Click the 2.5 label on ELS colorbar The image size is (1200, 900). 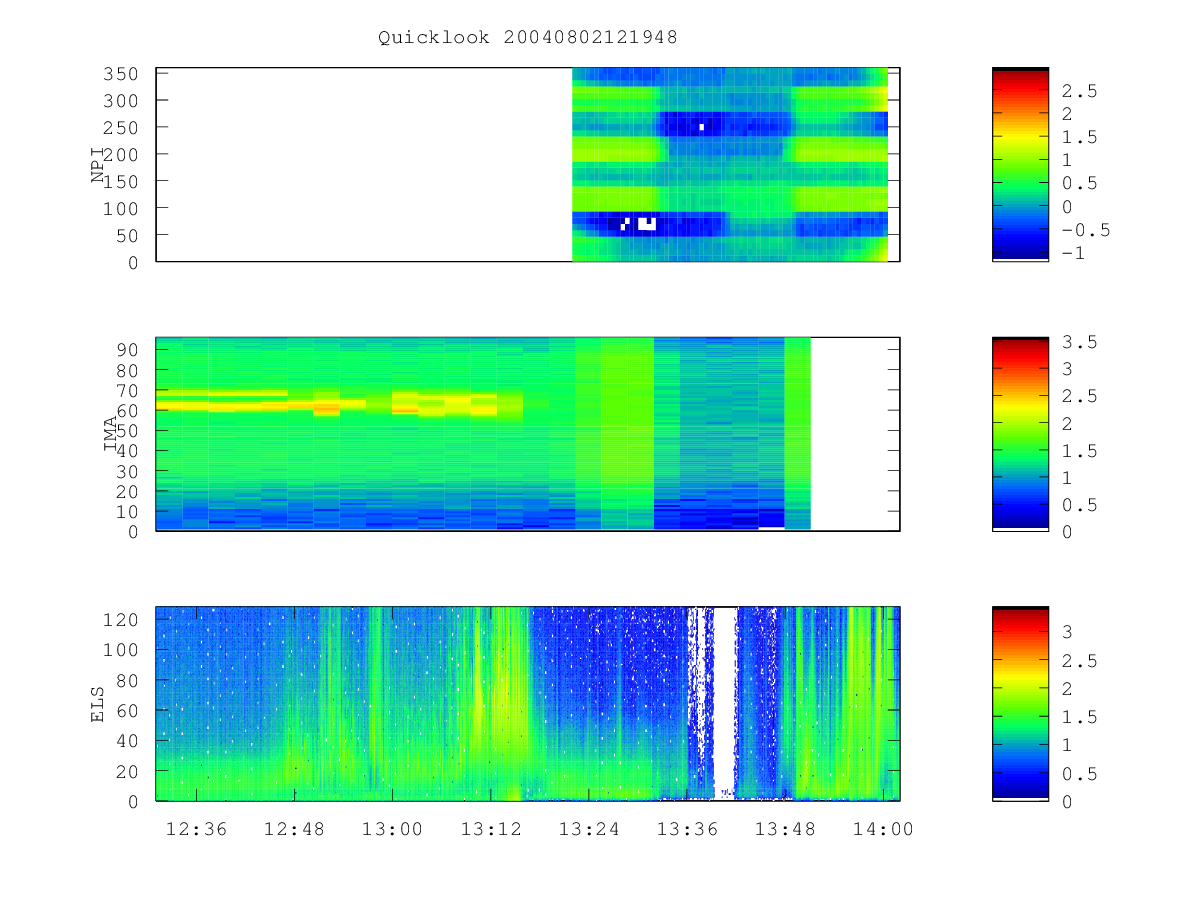click(1080, 661)
